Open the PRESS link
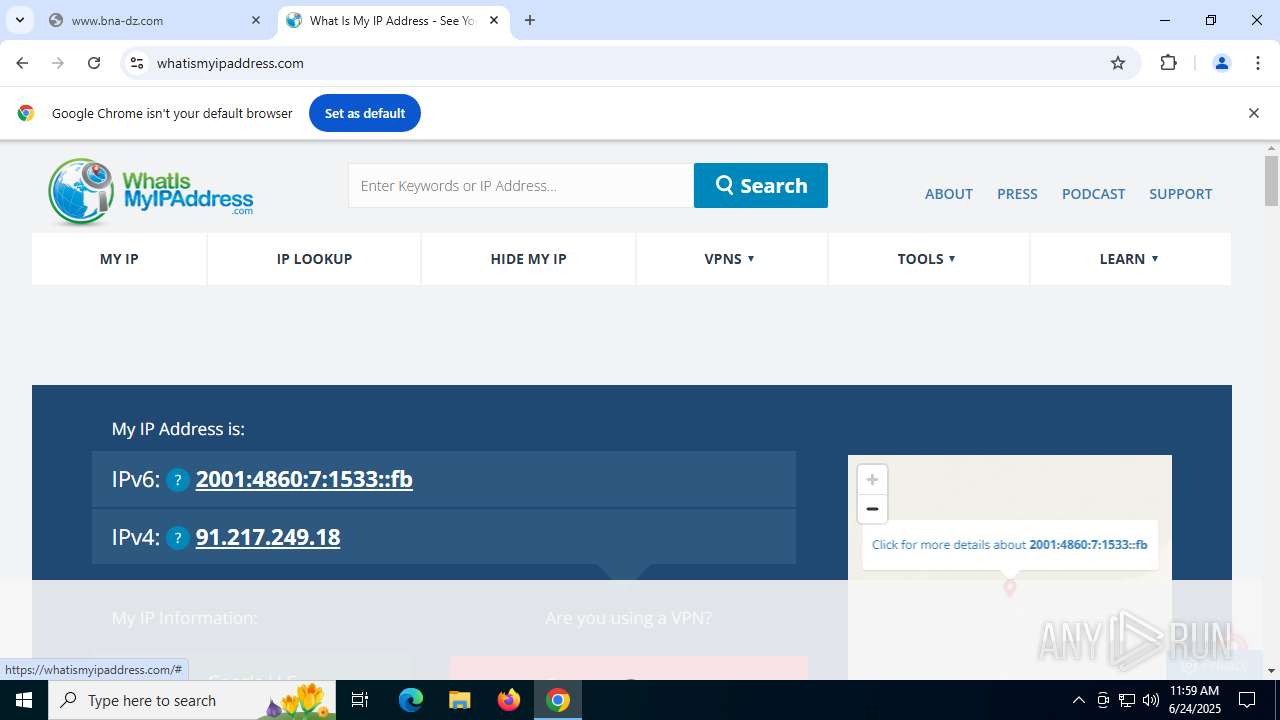 [1017, 194]
